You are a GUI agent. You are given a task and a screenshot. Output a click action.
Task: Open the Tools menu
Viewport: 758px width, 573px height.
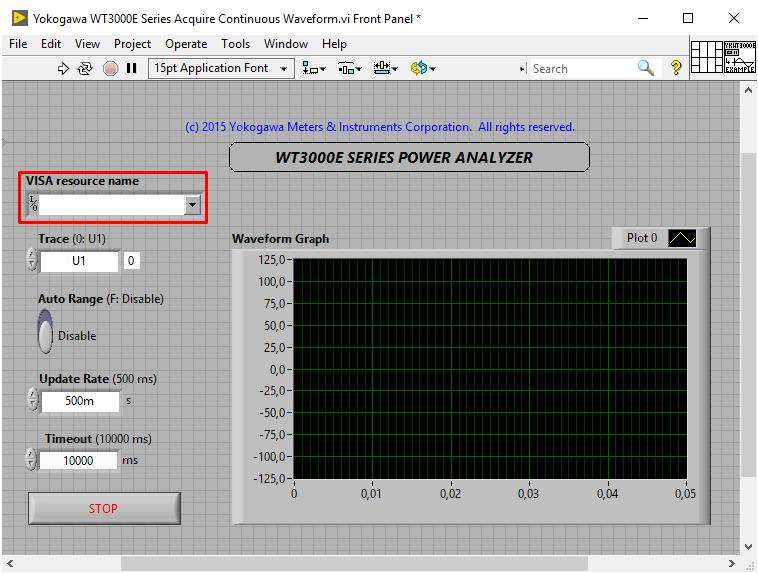click(235, 44)
